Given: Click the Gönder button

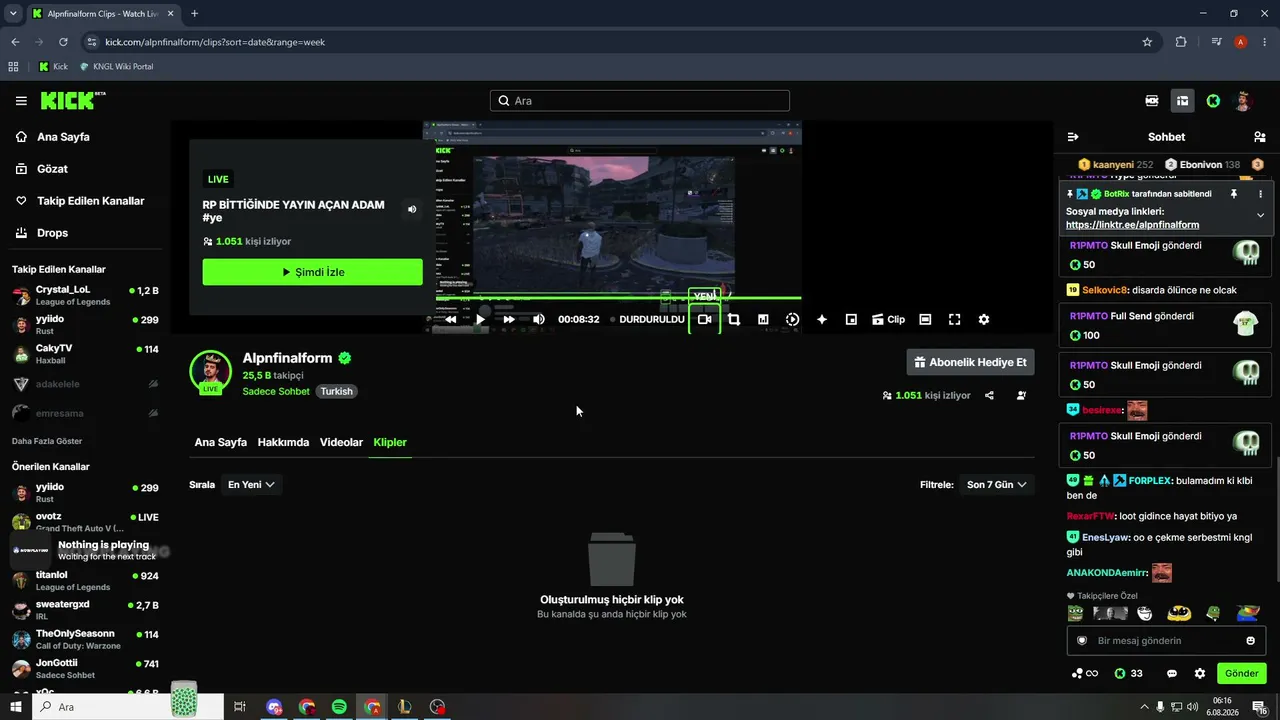Looking at the screenshot, I should (x=1242, y=673).
